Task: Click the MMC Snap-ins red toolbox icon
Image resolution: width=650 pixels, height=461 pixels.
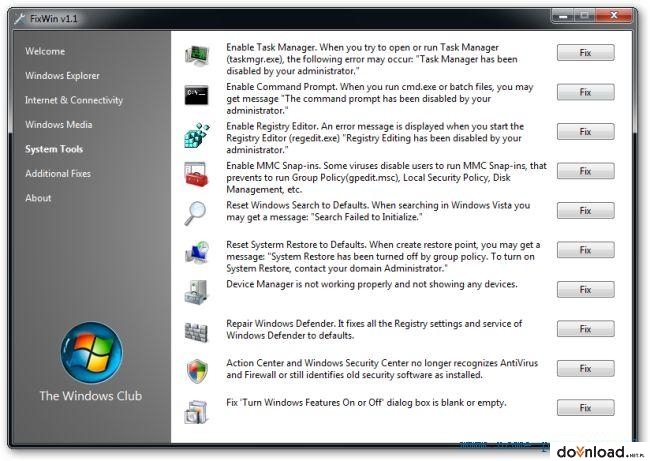Action: (196, 175)
